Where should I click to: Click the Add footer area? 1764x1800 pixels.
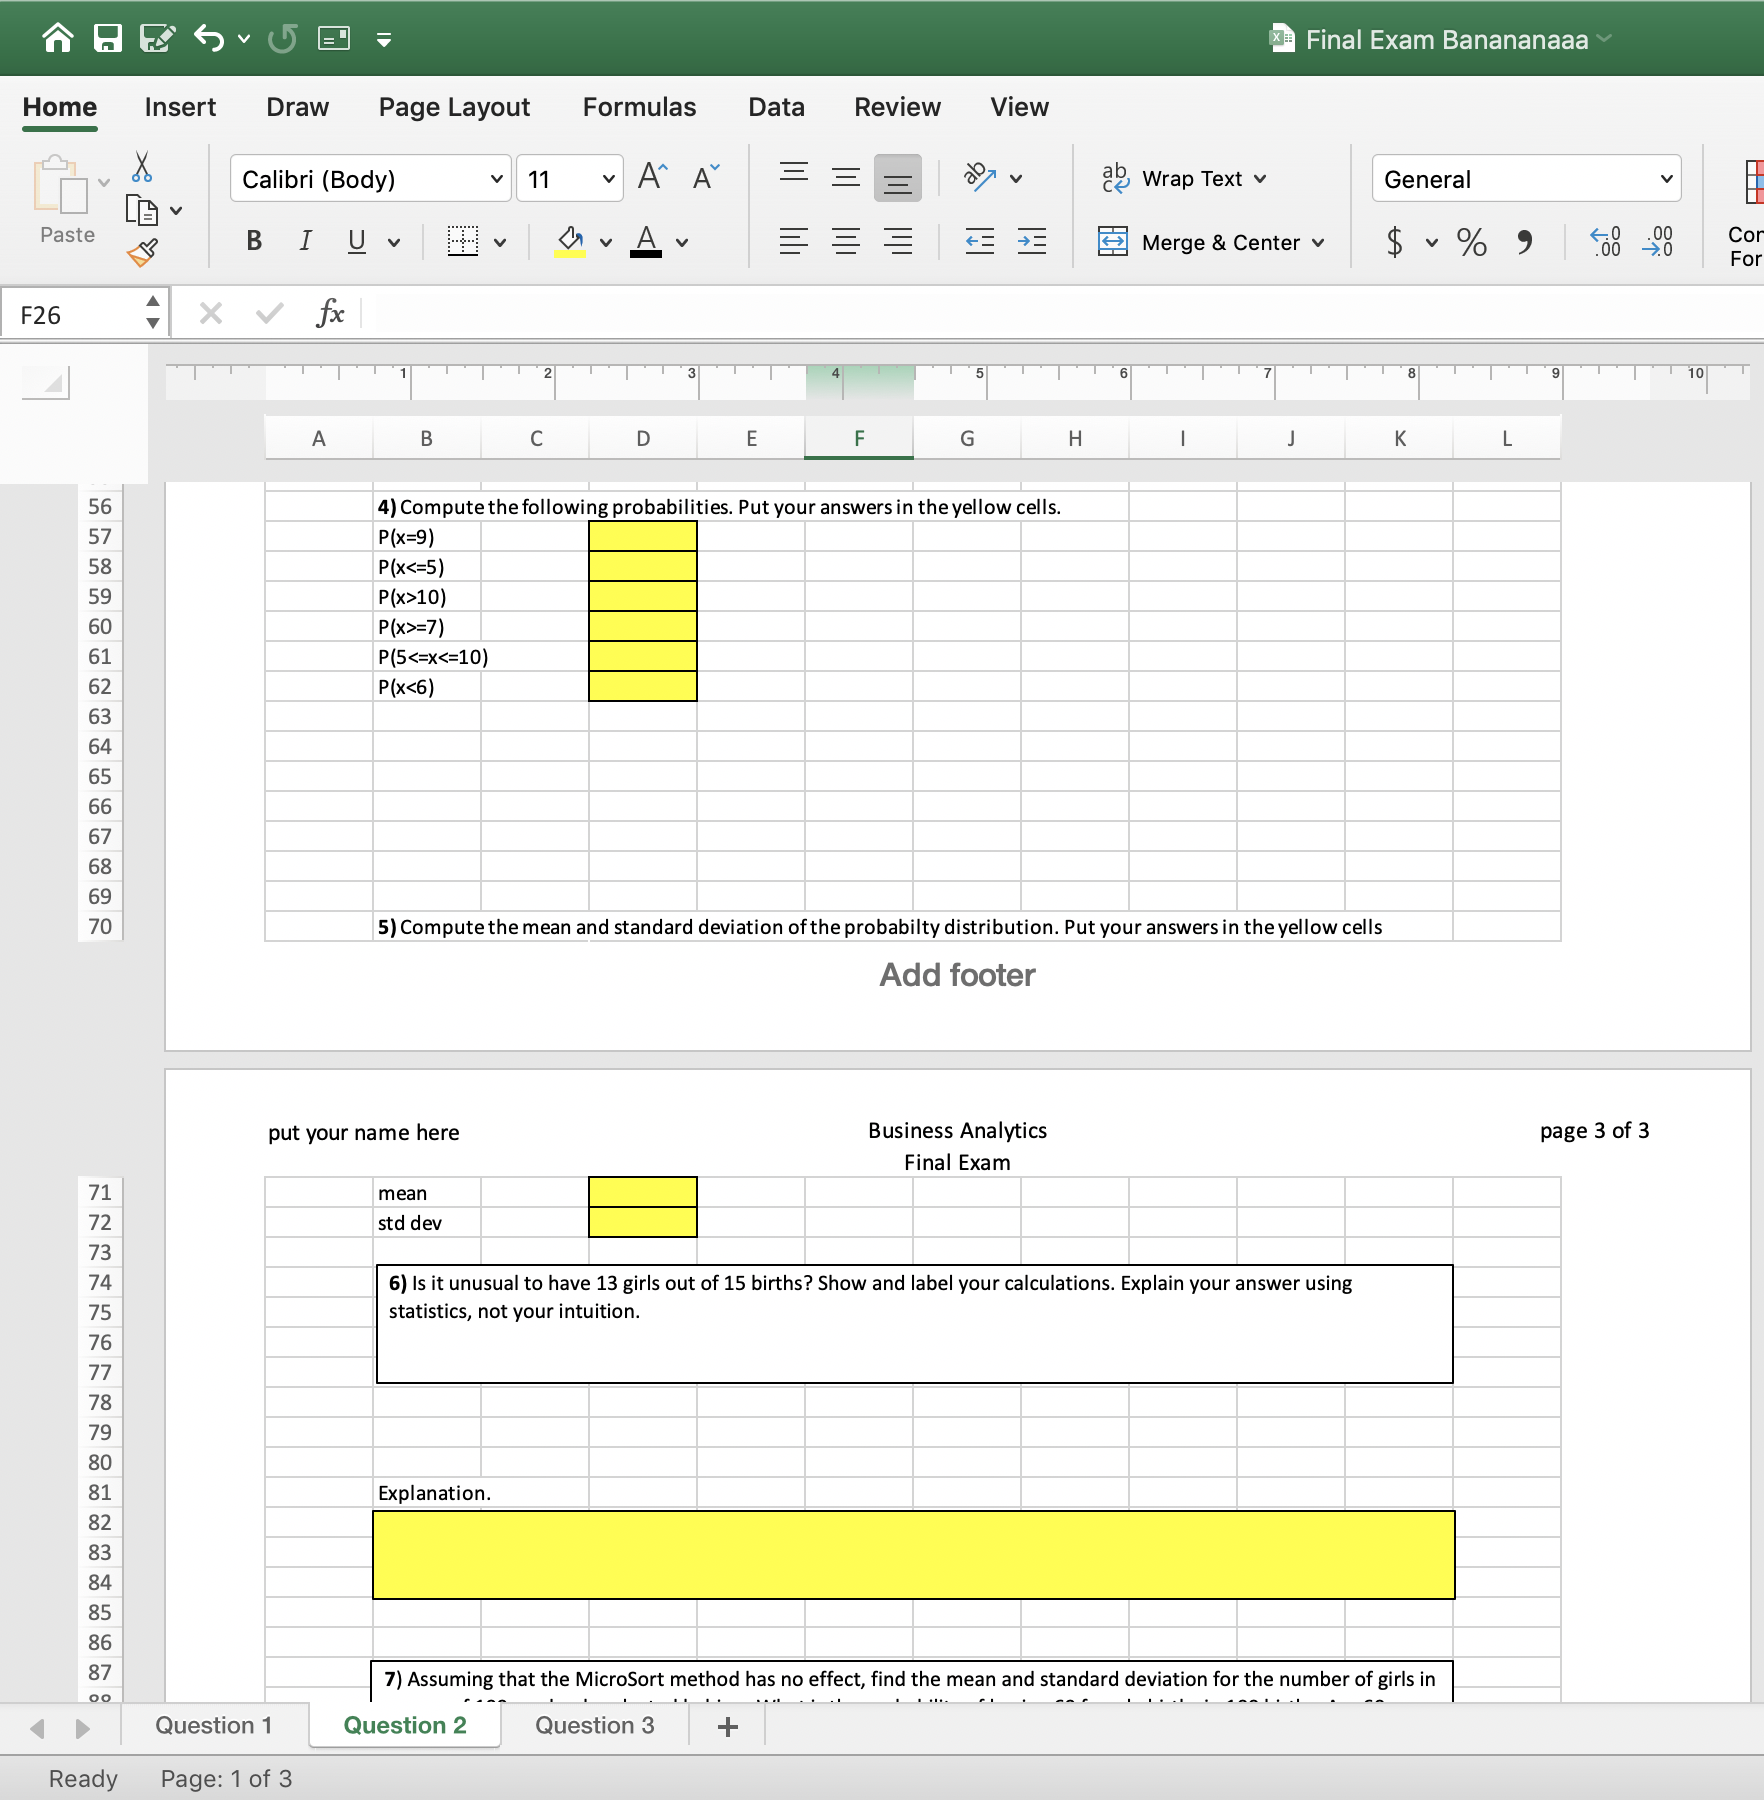pos(957,975)
